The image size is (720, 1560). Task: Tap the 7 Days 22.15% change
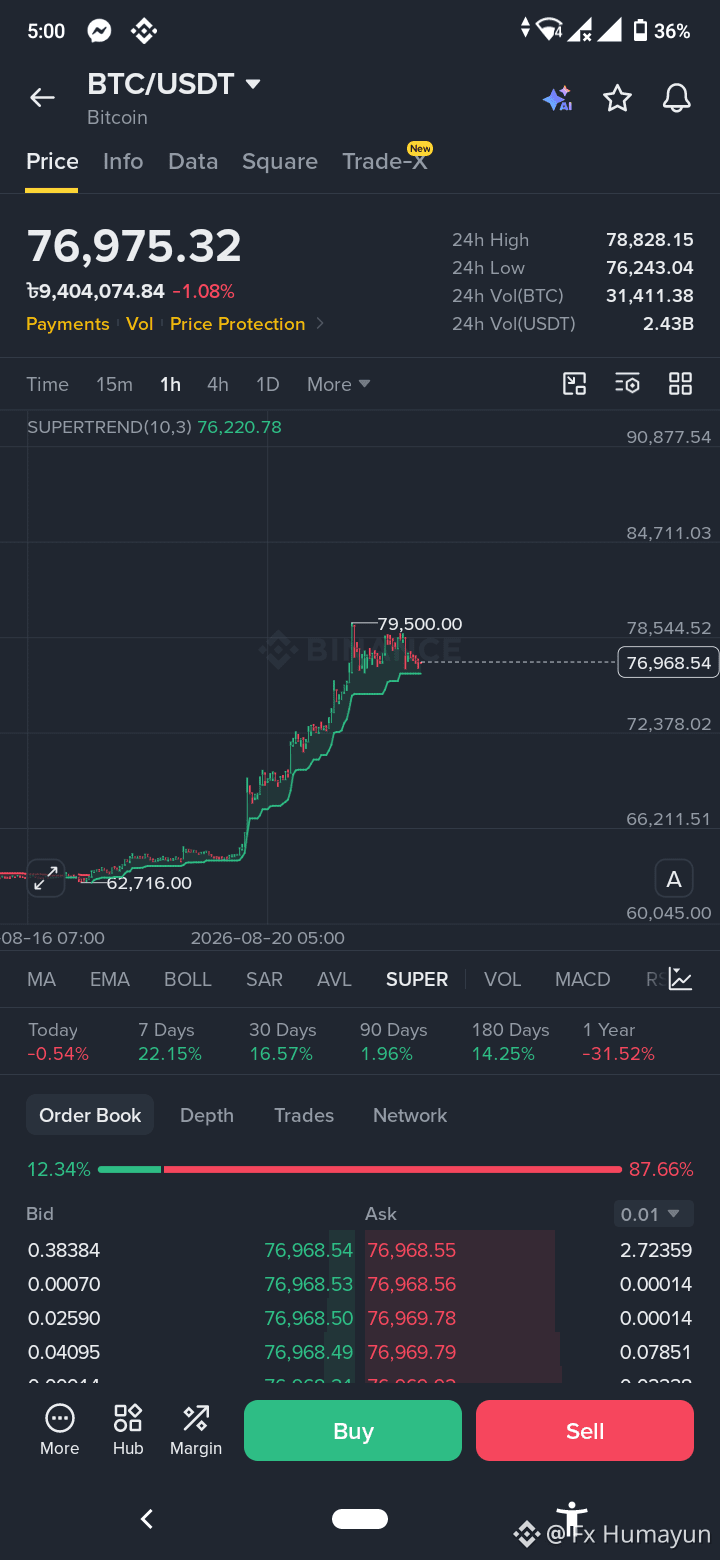(170, 1041)
